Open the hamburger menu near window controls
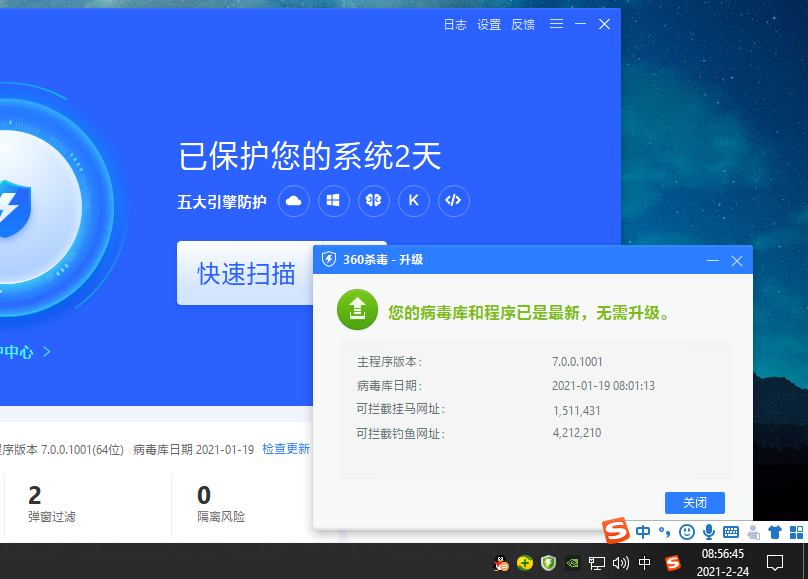The width and height of the screenshot is (808, 579). (556, 24)
